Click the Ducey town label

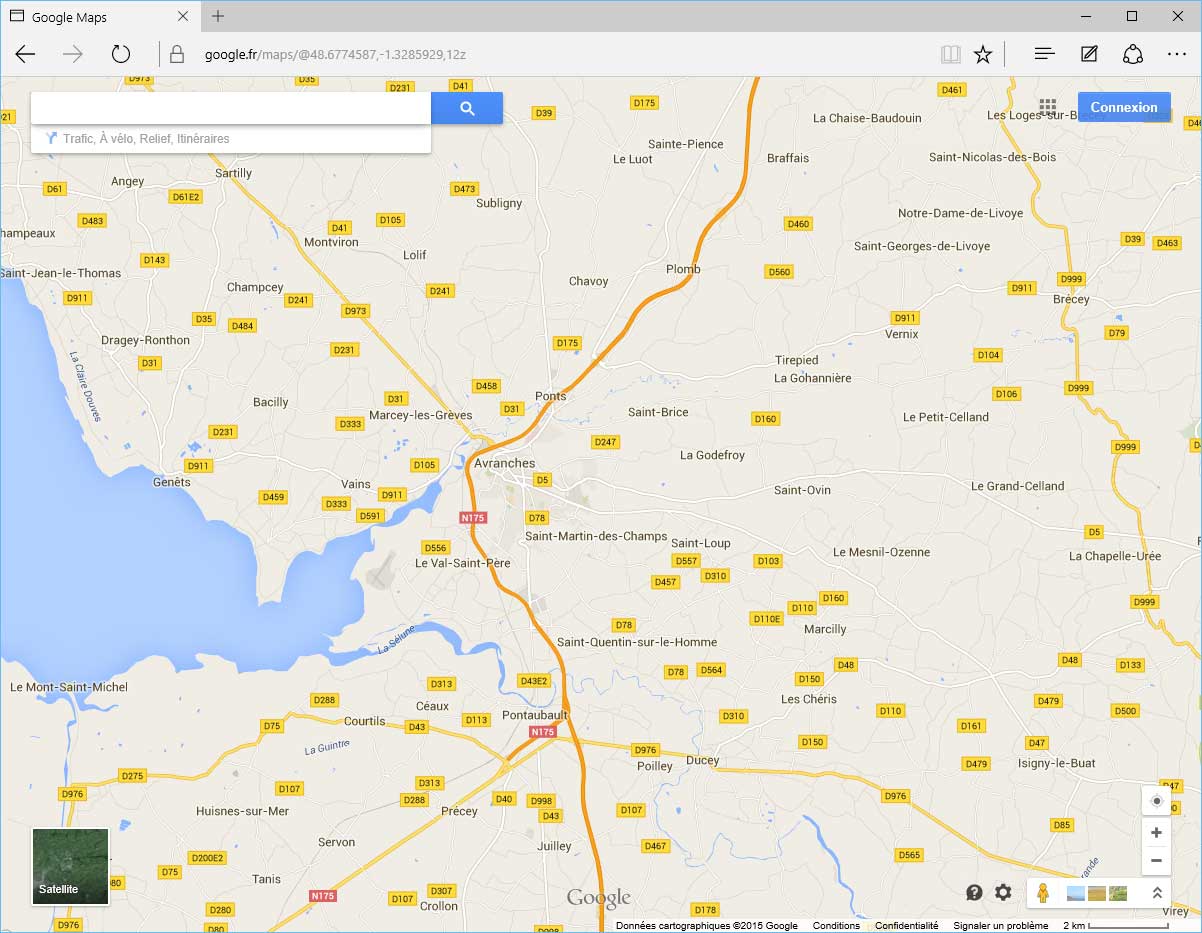click(x=703, y=760)
